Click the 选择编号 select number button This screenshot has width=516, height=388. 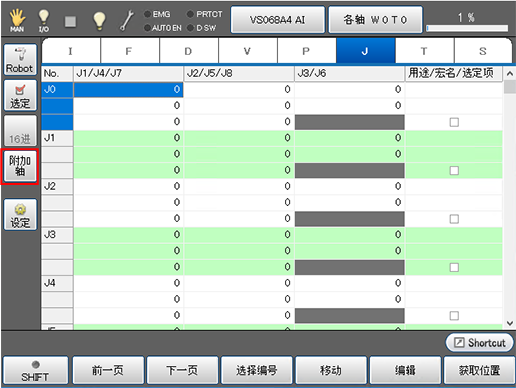pos(257,370)
